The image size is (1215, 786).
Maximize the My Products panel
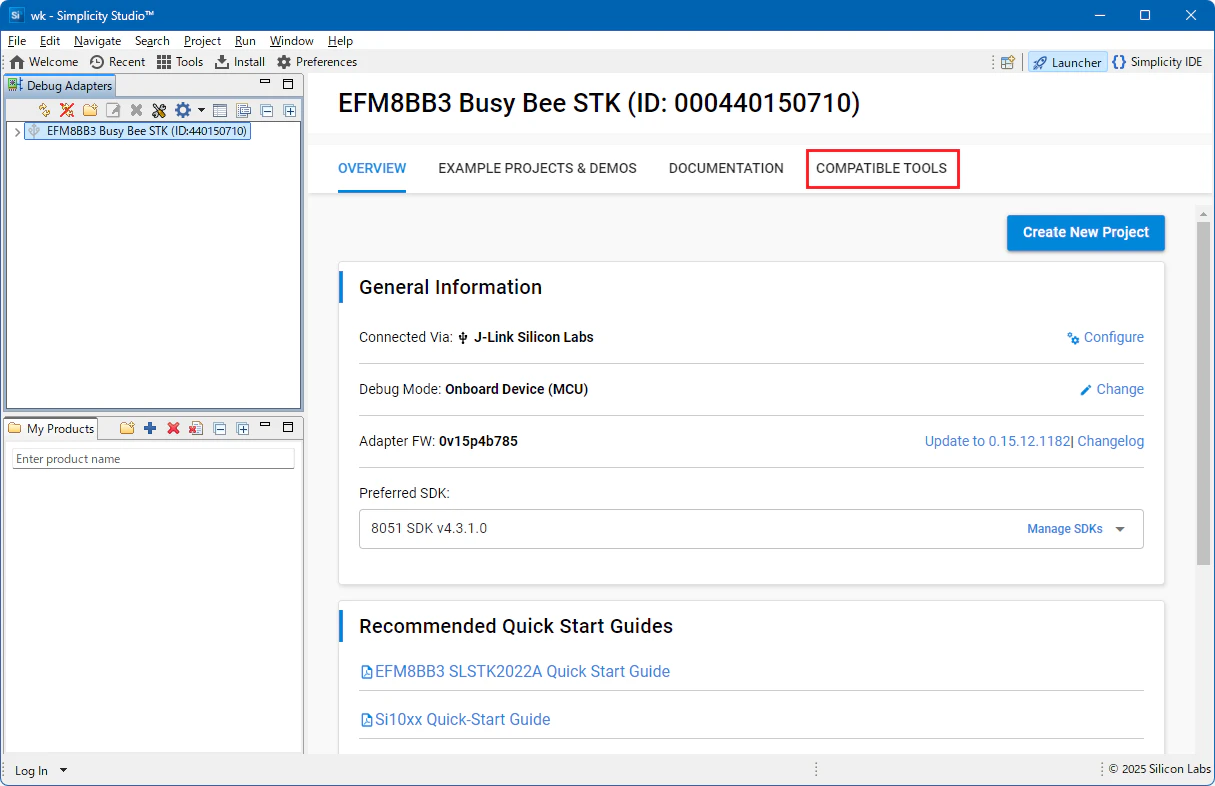(x=288, y=426)
